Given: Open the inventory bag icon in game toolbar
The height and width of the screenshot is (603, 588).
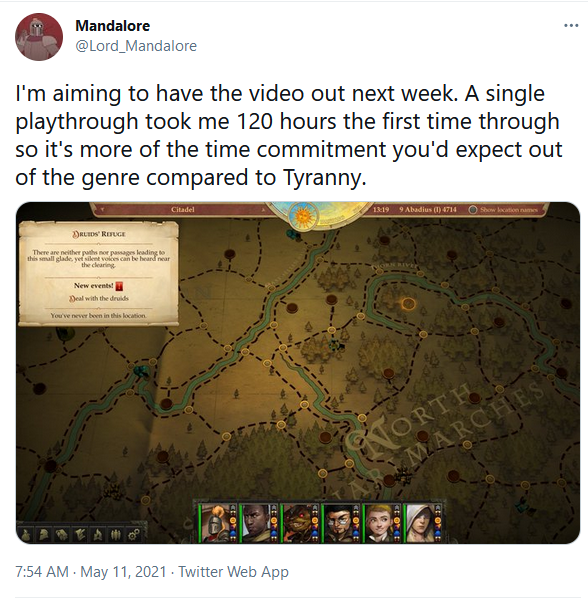Looking at the screenshot, I should (x=25, y=535).
